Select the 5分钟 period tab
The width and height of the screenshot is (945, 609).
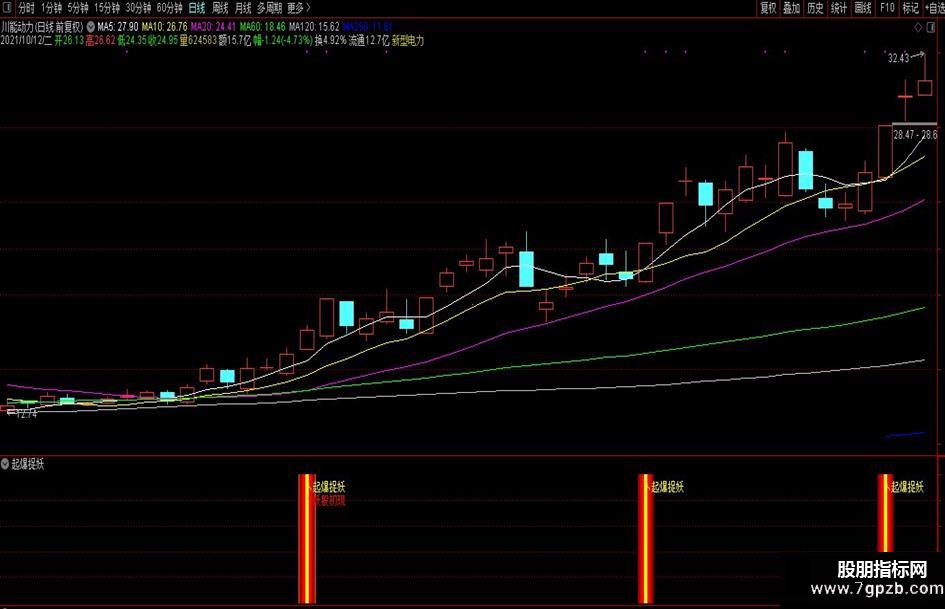pyautogui.click(x=78, y=8)
